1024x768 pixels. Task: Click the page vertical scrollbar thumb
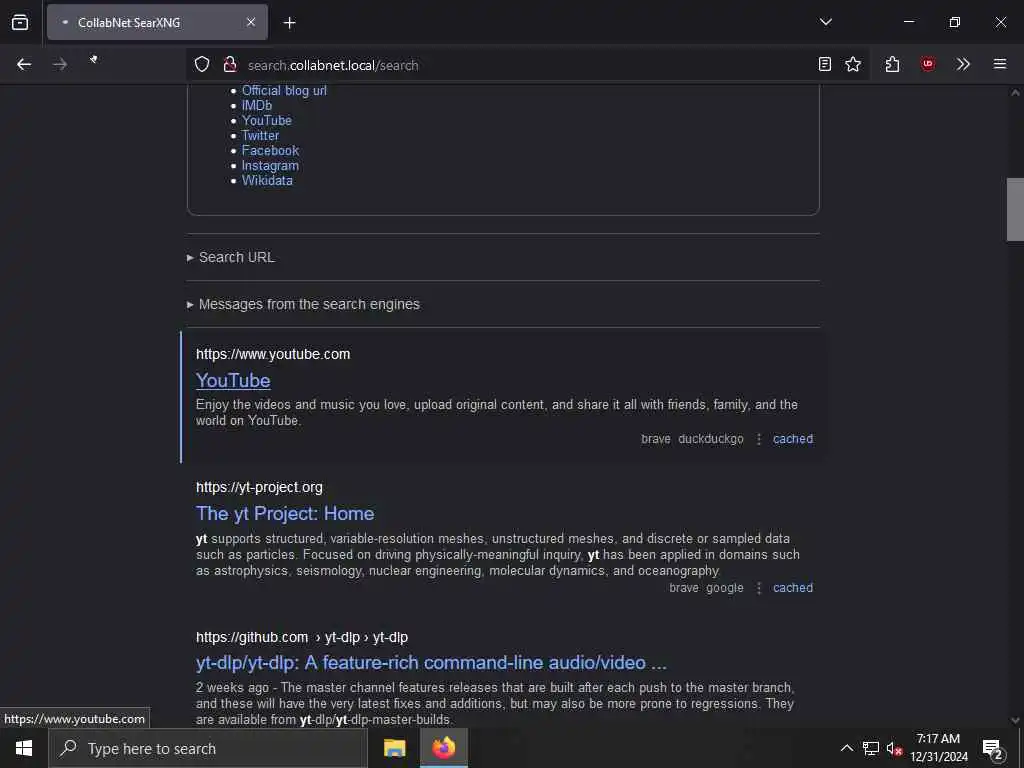pyautogui.click(x=1015, y=209)
